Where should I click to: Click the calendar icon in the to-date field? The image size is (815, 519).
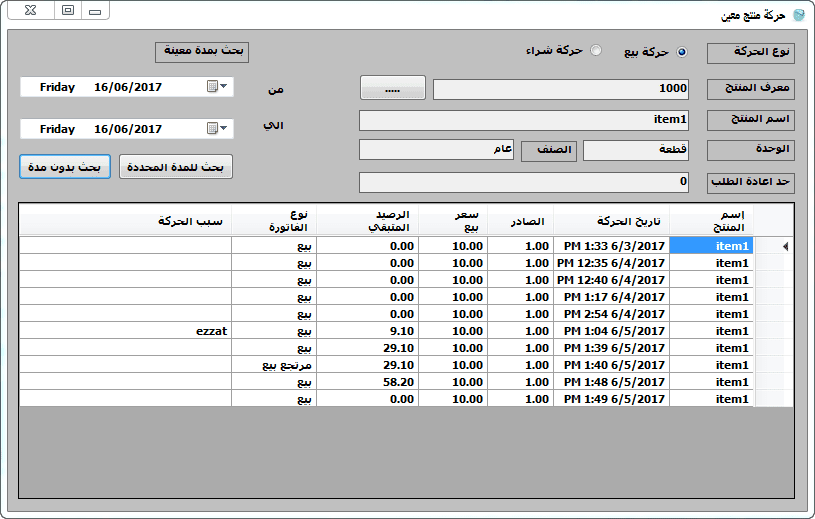pos(212,129)
